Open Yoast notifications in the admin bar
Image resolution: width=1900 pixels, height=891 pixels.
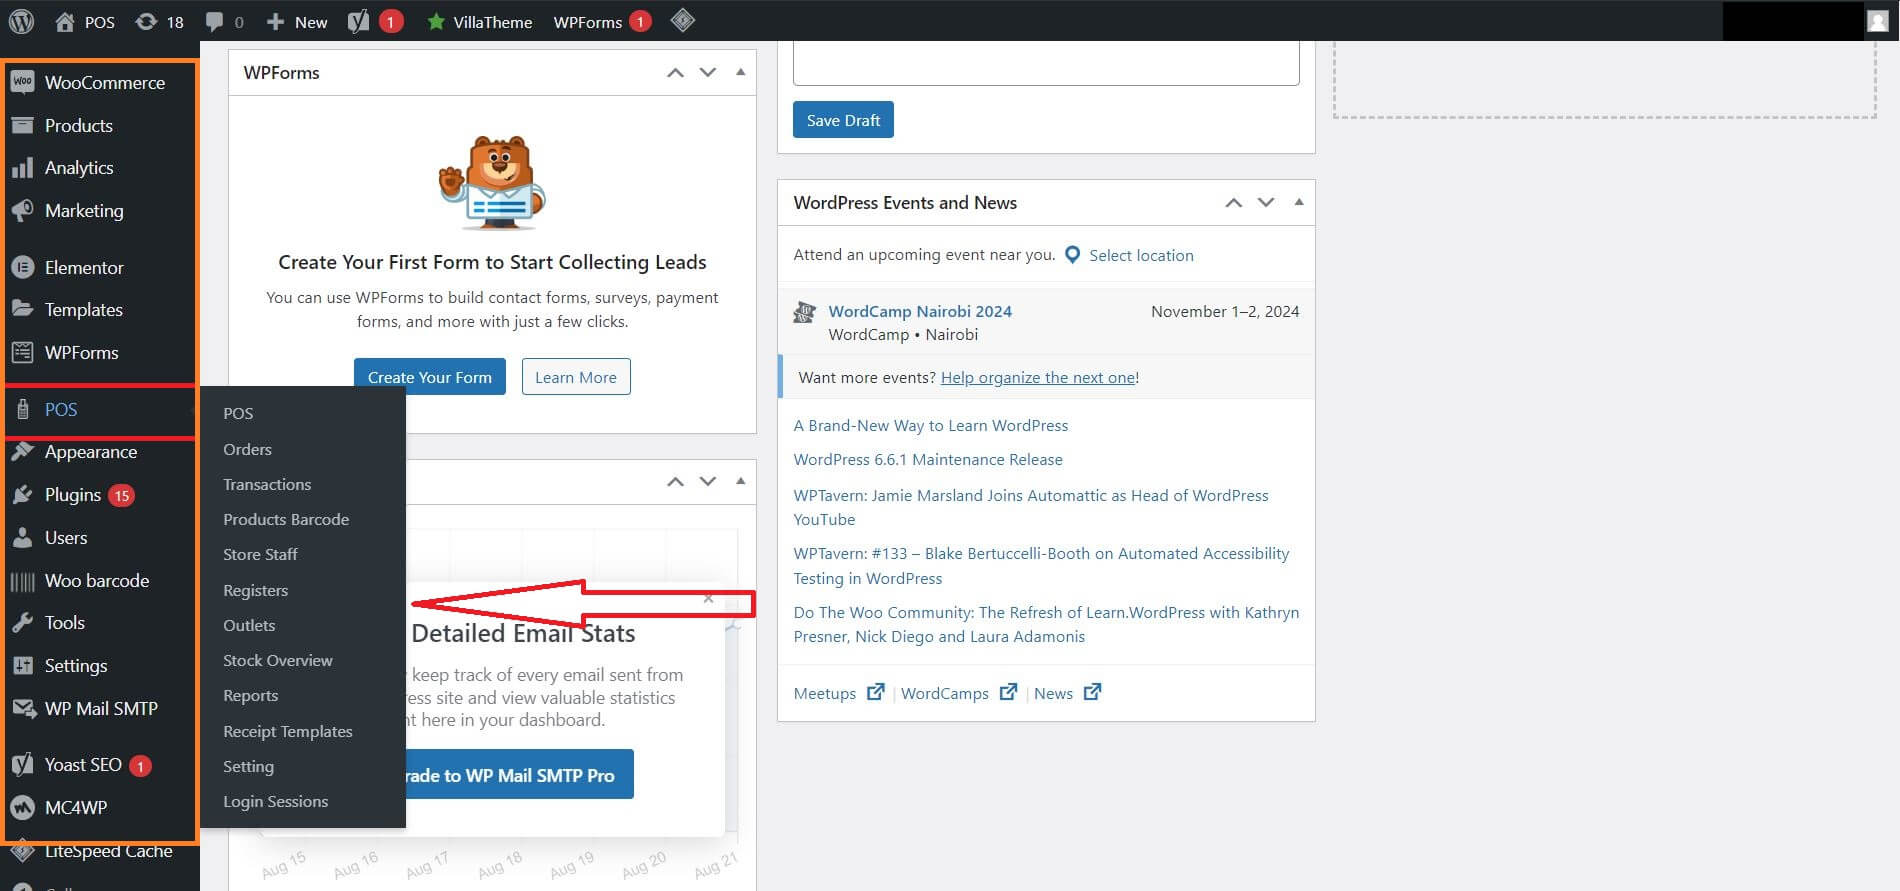375,21
